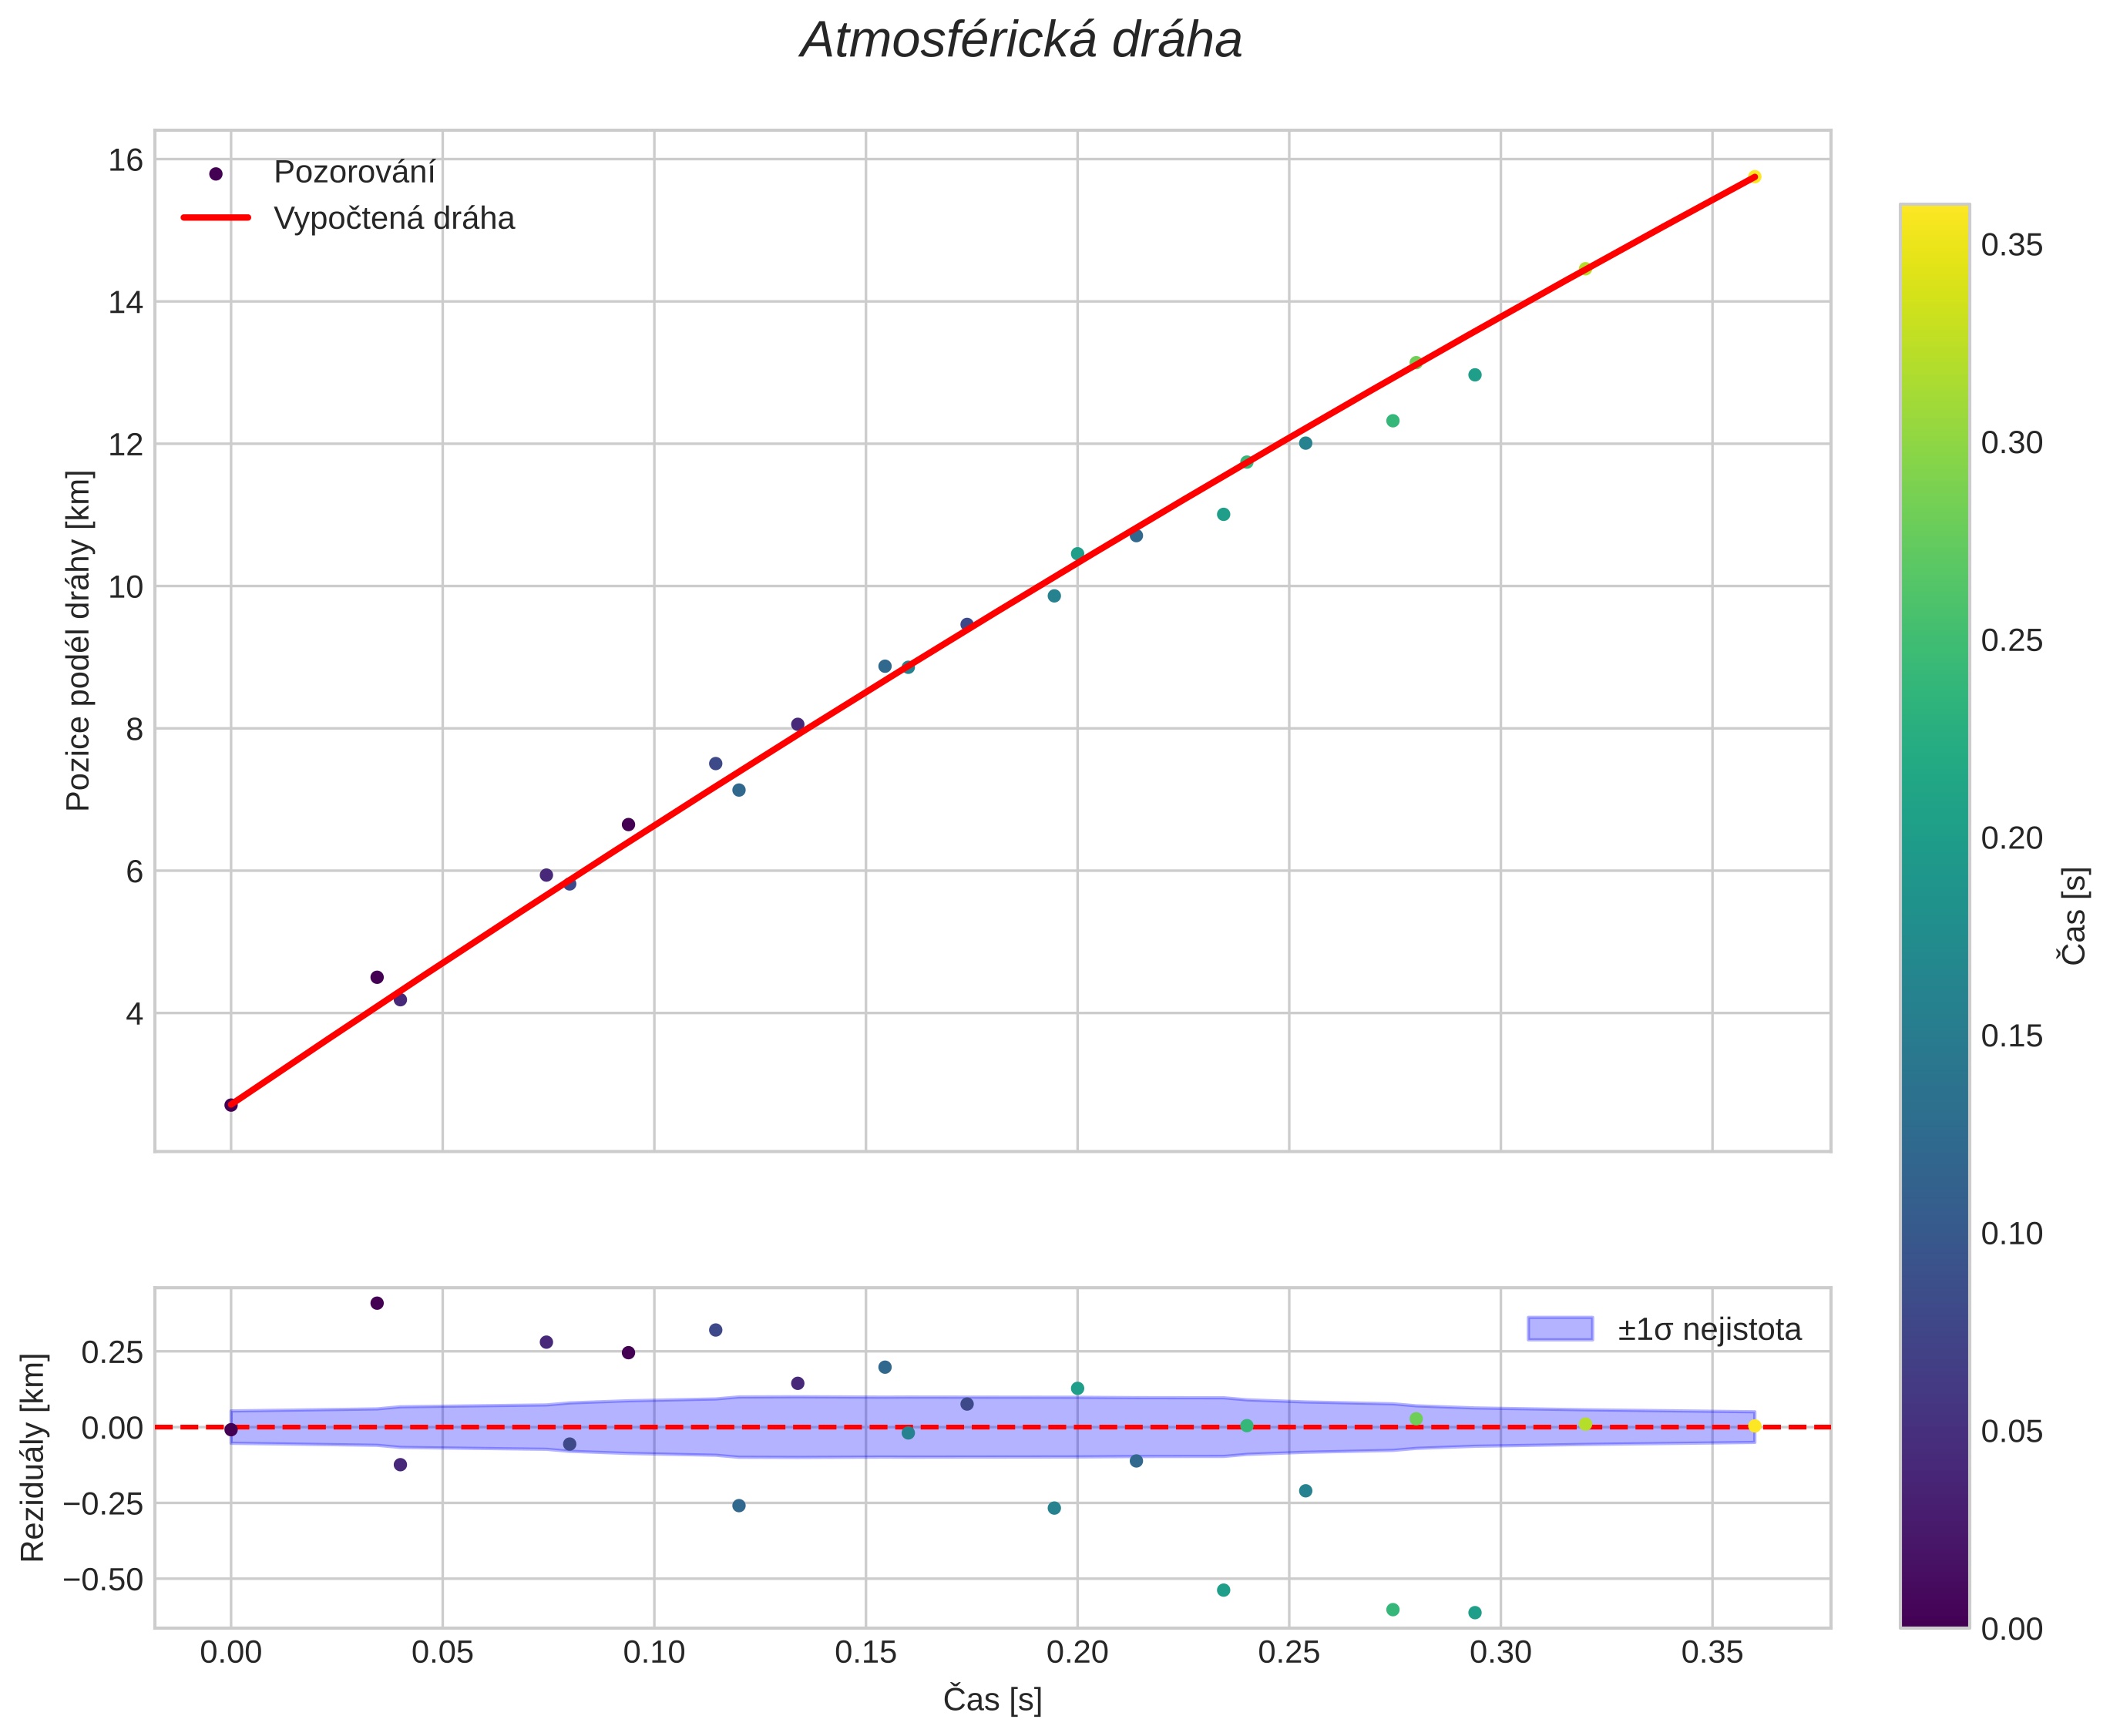Click the viridis colorbar gradient
This screenshot has width=2110, height=1736.
point(1934,916)
